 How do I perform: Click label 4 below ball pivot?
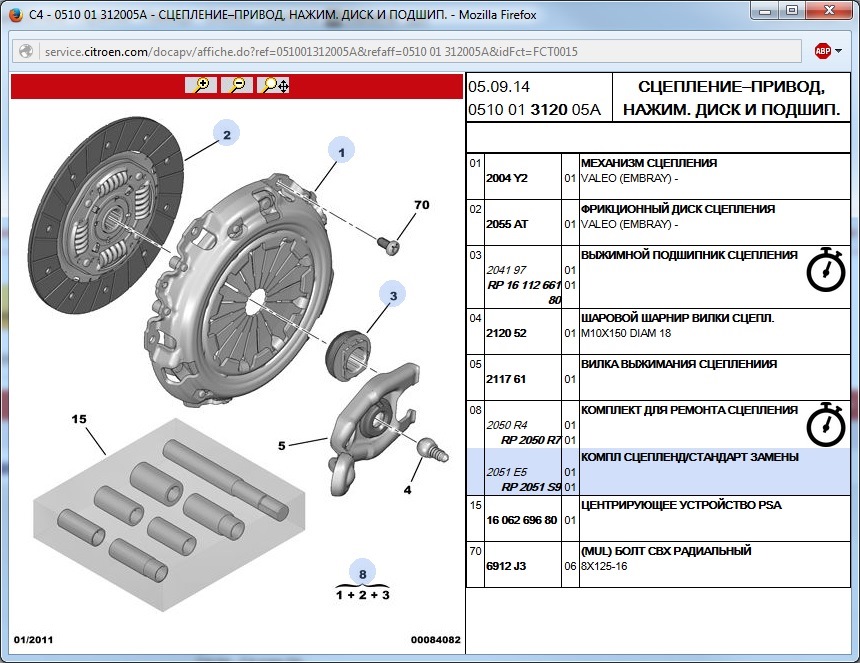coord(407,490)
